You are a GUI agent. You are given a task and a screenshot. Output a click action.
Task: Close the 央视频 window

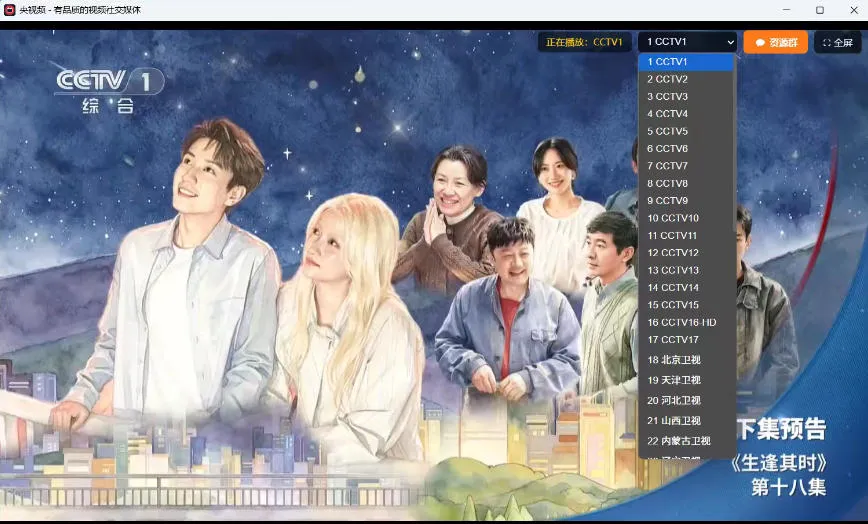coord(854,9)
